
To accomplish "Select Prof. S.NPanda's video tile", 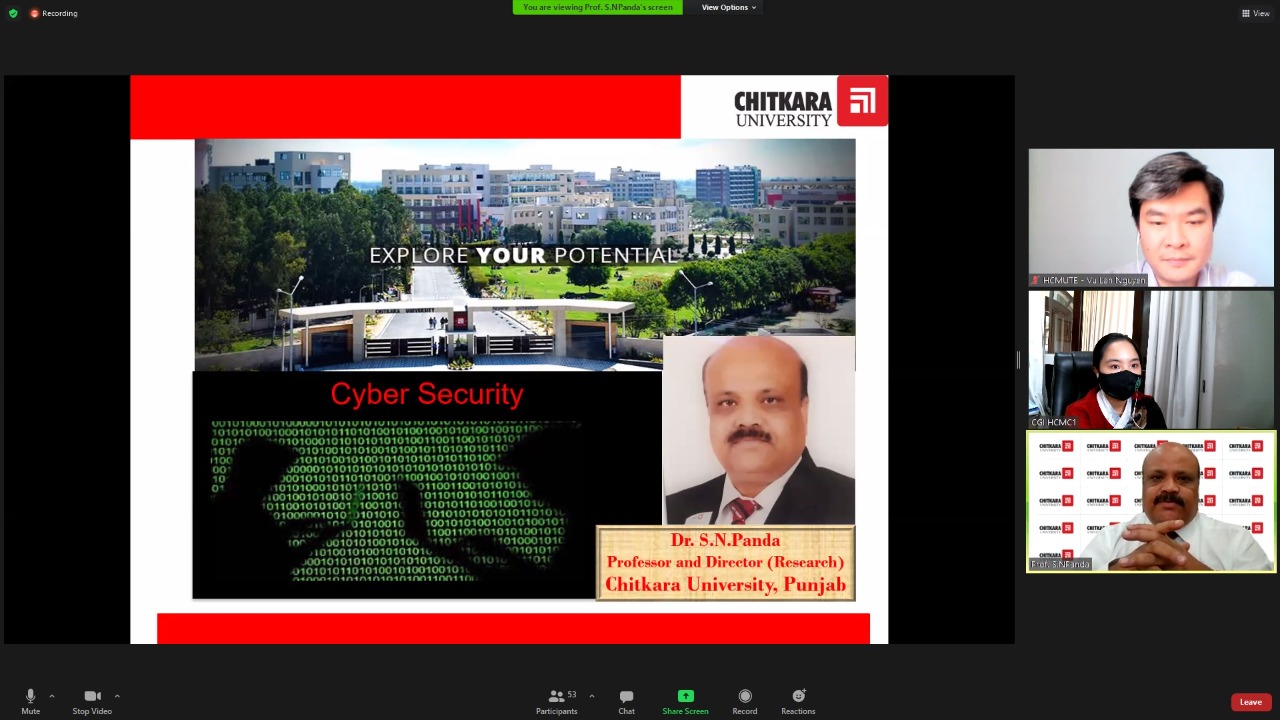I will (1151, 502).
